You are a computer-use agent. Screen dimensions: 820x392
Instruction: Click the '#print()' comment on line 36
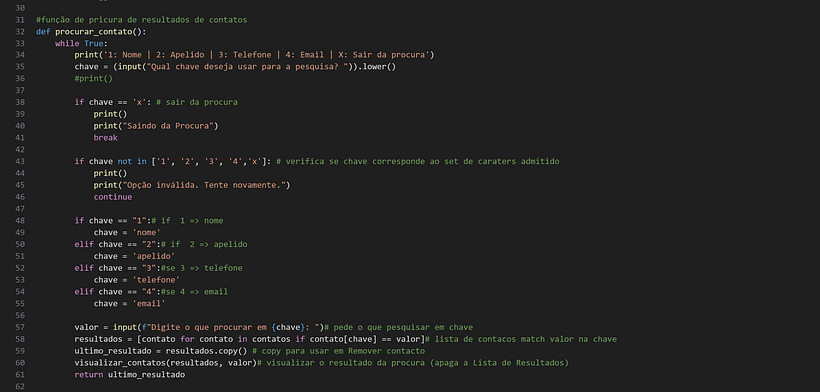(94, 79)
